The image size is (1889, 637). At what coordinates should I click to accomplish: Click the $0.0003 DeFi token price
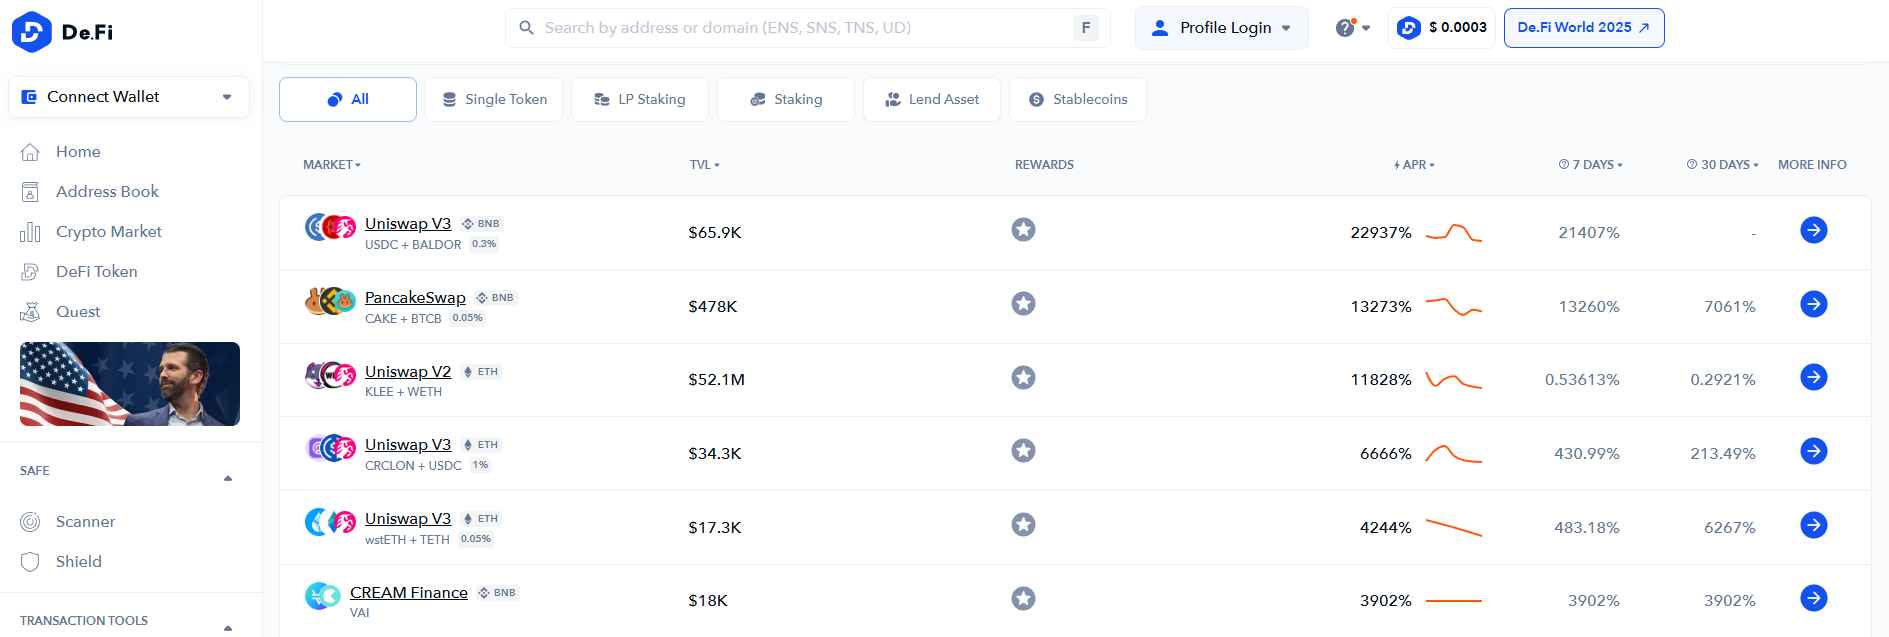click(x=1441, y=28)
